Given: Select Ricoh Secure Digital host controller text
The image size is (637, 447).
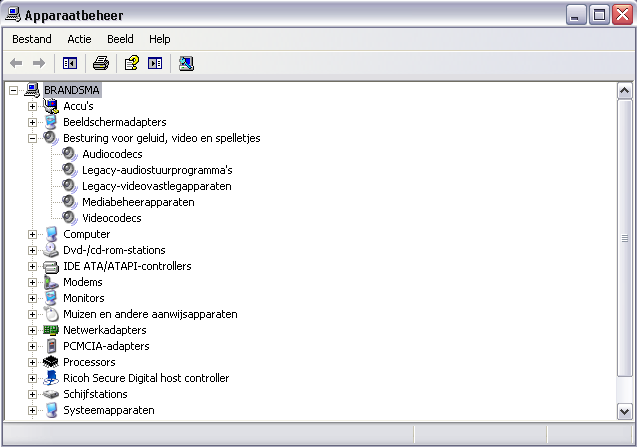Looking at the screenshot, I should (146, 378).
